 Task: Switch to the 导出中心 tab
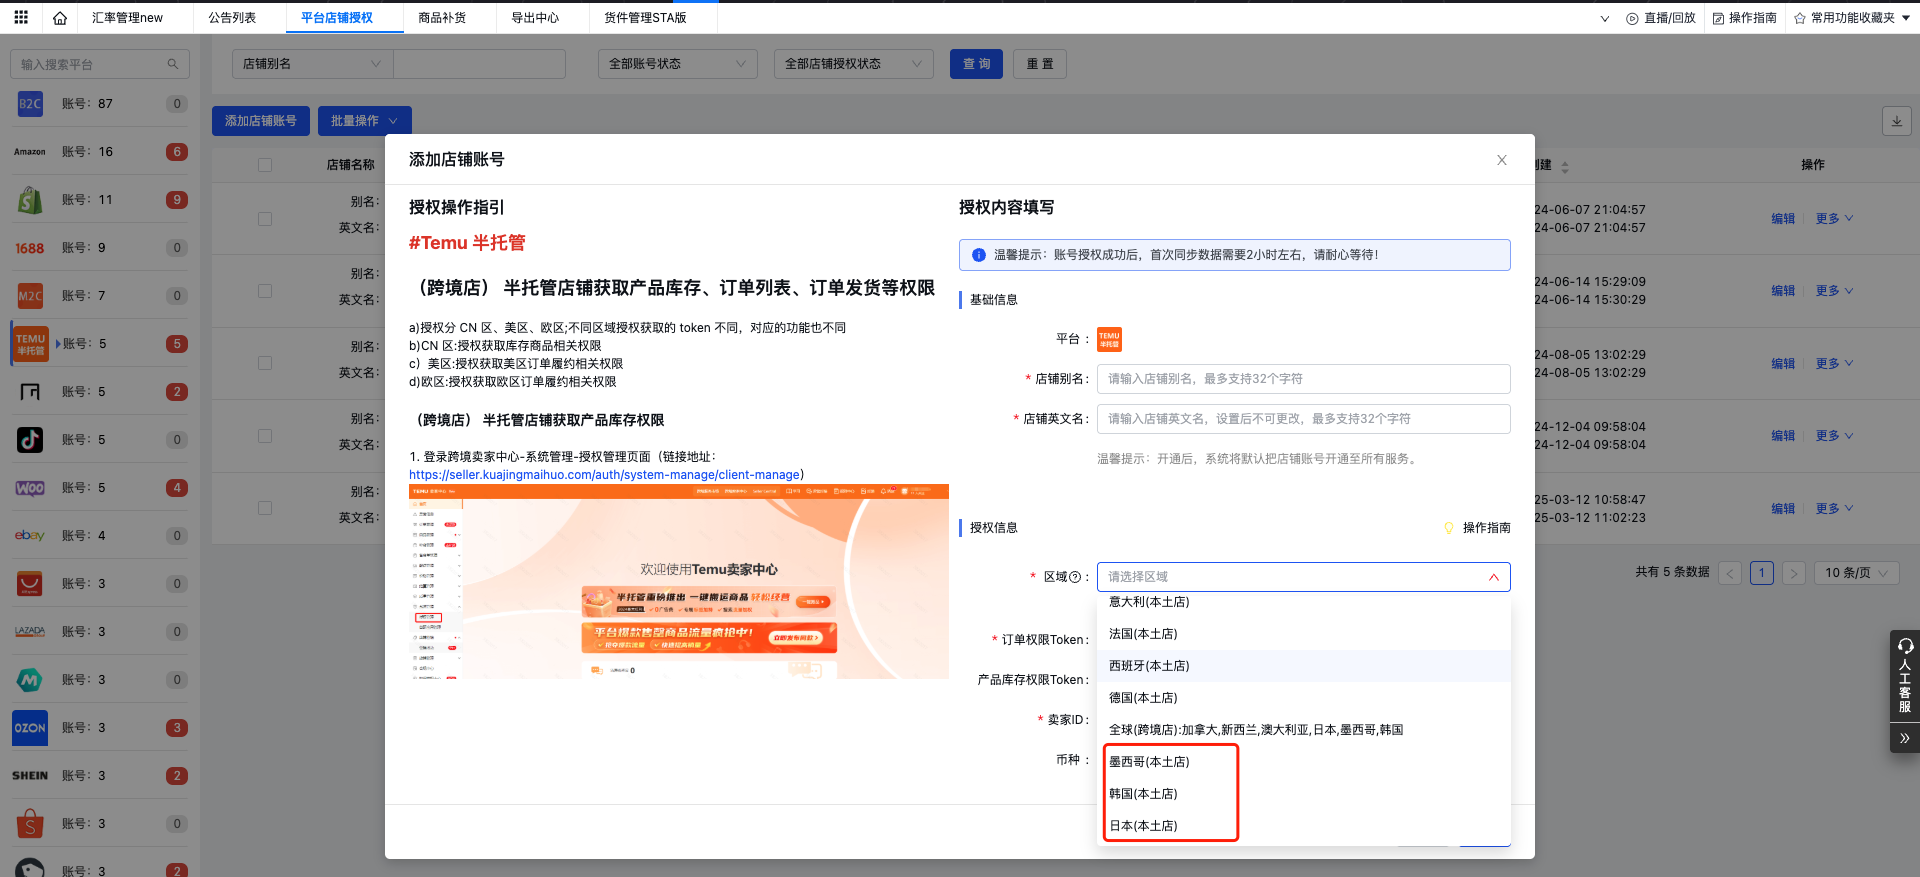[535, 18]
